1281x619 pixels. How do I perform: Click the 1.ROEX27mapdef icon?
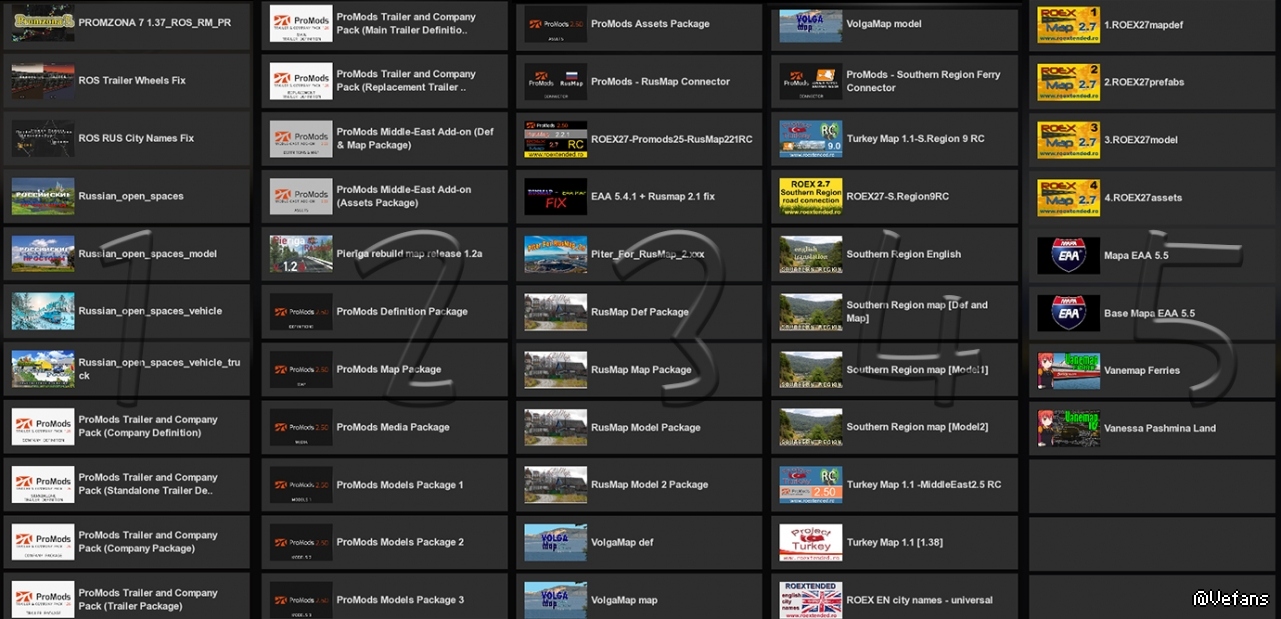click(1069, 25)
